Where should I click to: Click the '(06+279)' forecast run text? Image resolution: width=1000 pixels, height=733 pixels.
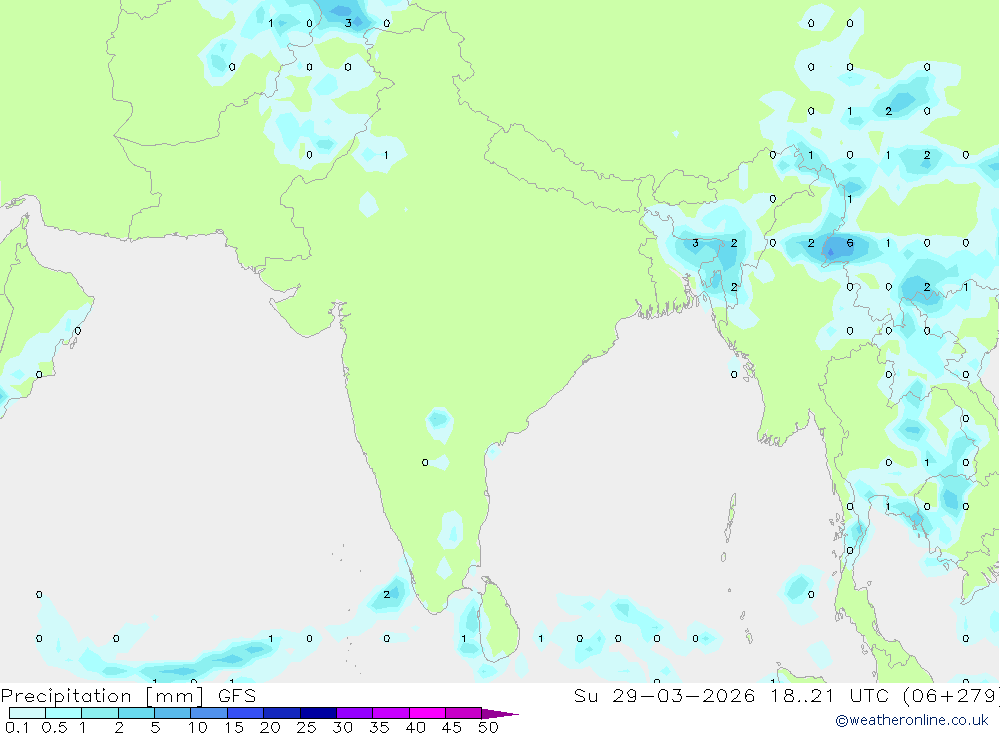tap(951, 696)
